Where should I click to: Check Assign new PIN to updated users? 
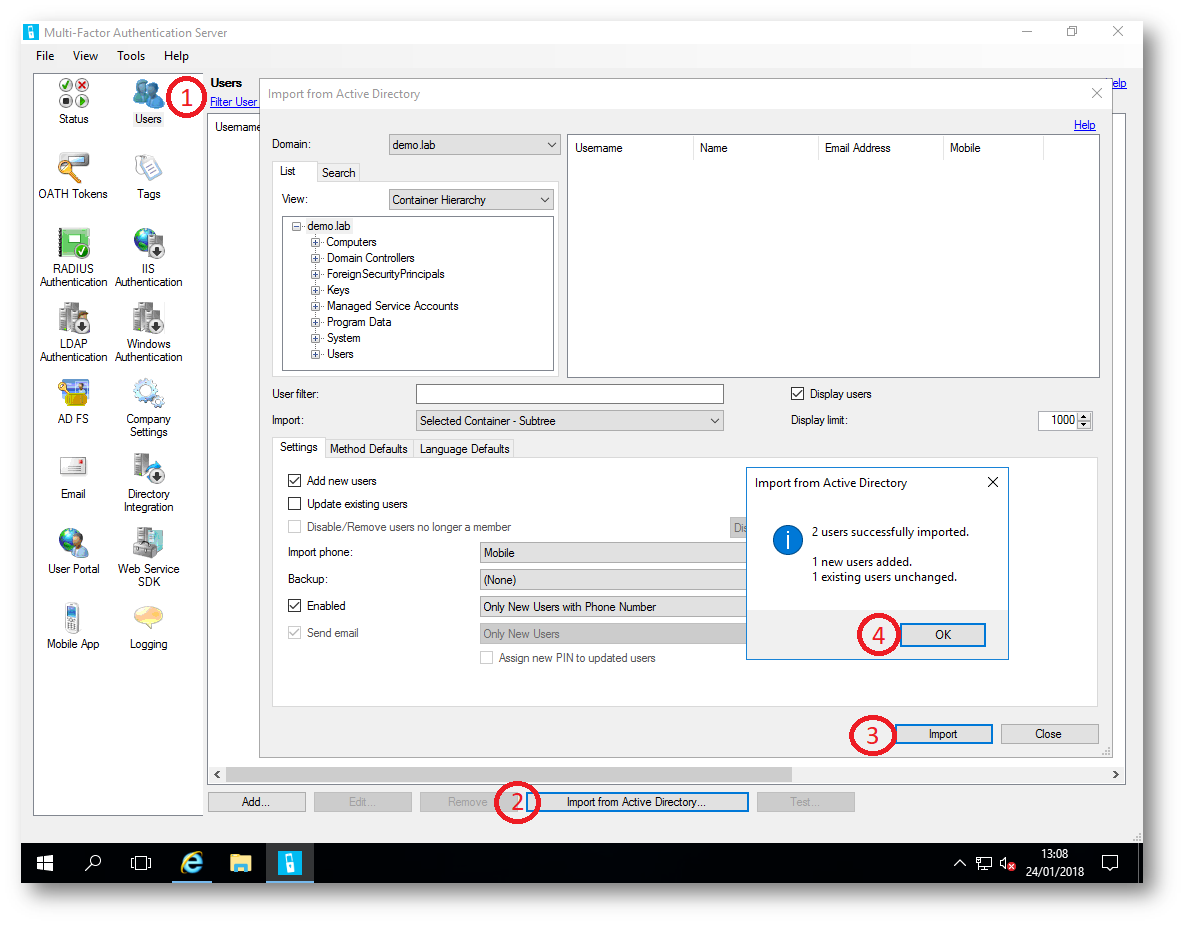tap(487, 657)
